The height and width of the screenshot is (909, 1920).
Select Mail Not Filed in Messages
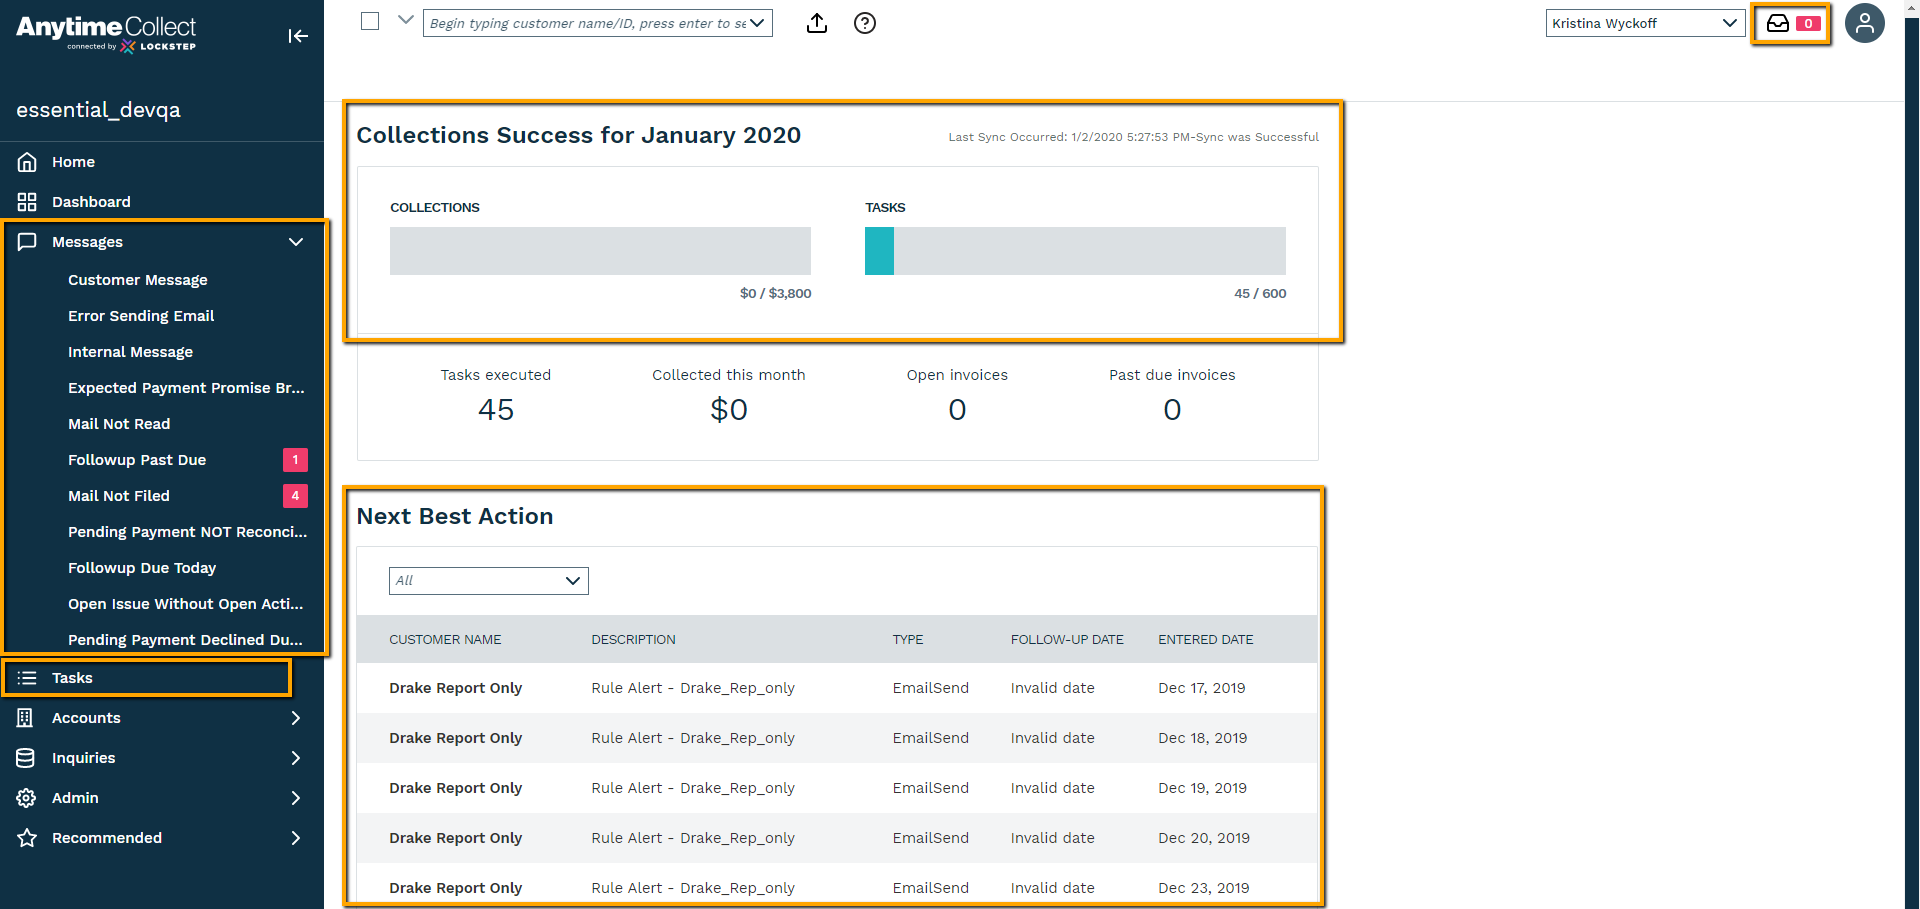pos(119,496)
